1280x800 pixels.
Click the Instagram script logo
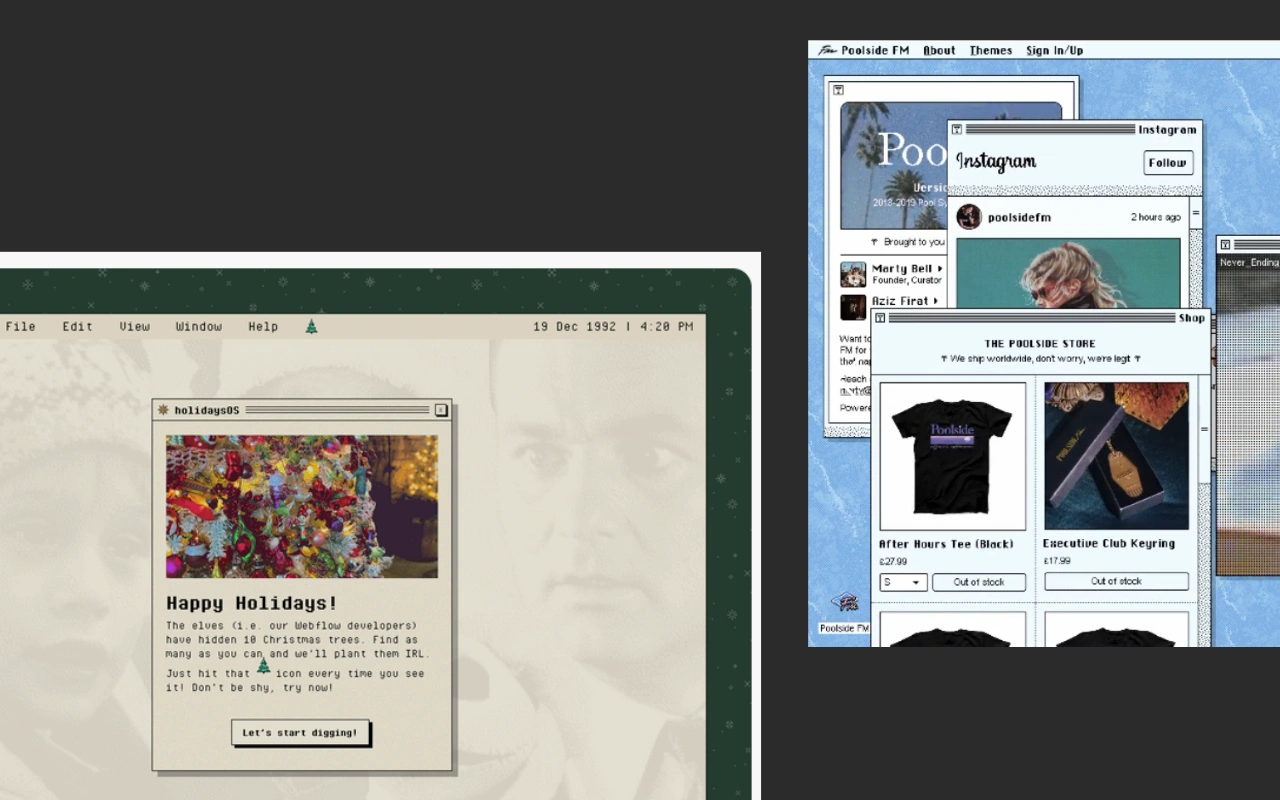point(996,162)
